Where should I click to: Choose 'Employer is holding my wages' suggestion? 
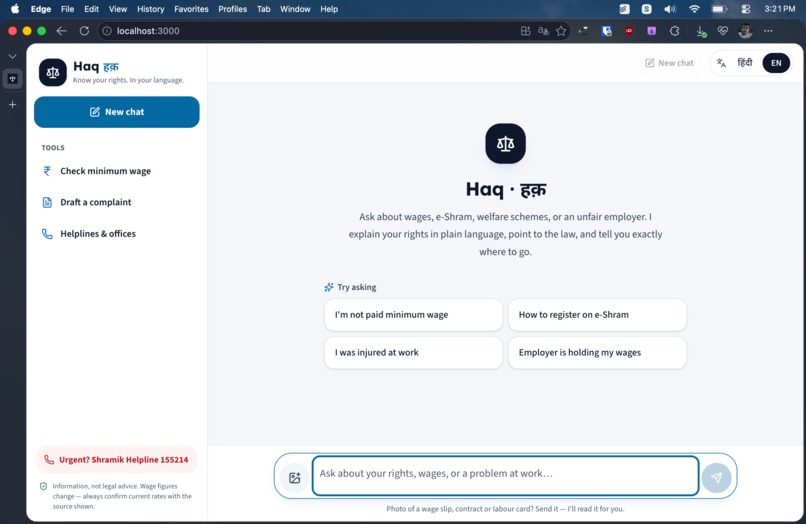coord(597,353)
